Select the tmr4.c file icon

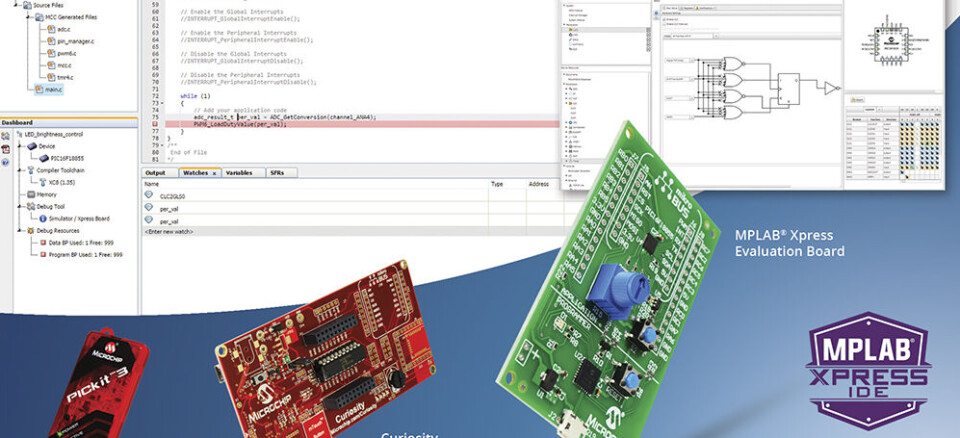click(52, 77)
